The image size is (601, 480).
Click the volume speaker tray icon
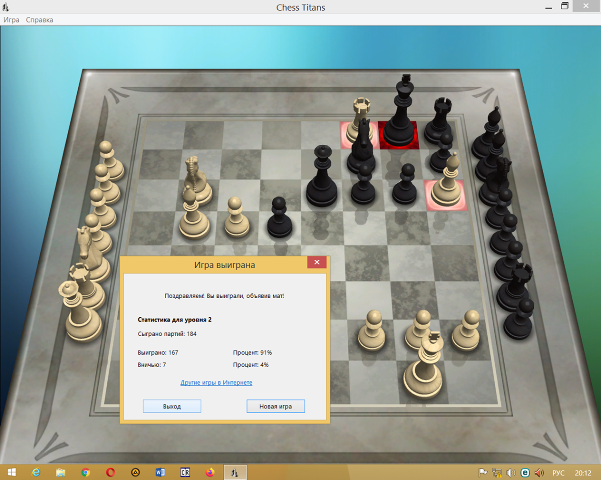click(x=540, y=471)
